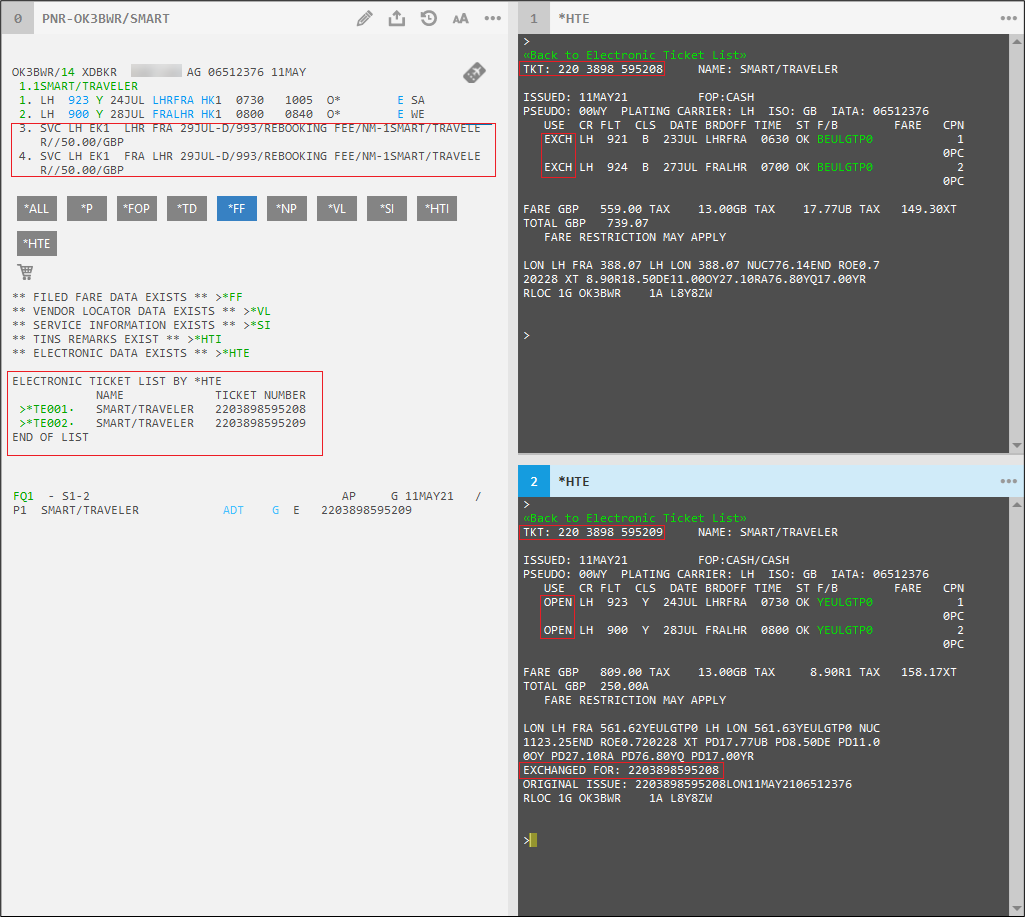Click the >*VL vendor locator link
The height and width of the screenshot is (917, 1025).
tap(259, 311)
